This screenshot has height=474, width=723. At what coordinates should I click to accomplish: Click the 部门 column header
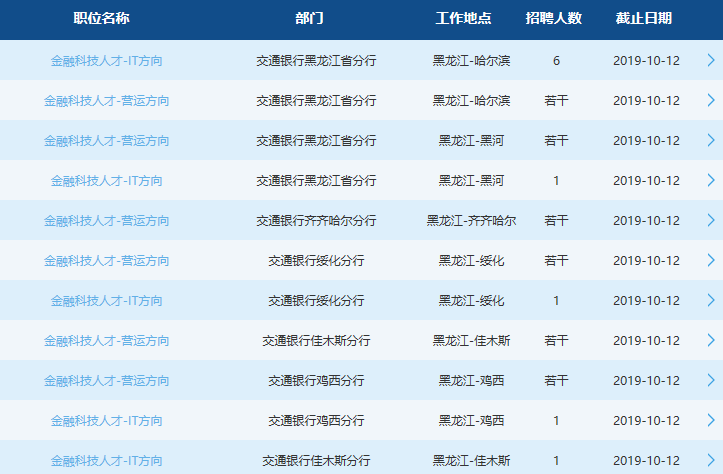309,18
